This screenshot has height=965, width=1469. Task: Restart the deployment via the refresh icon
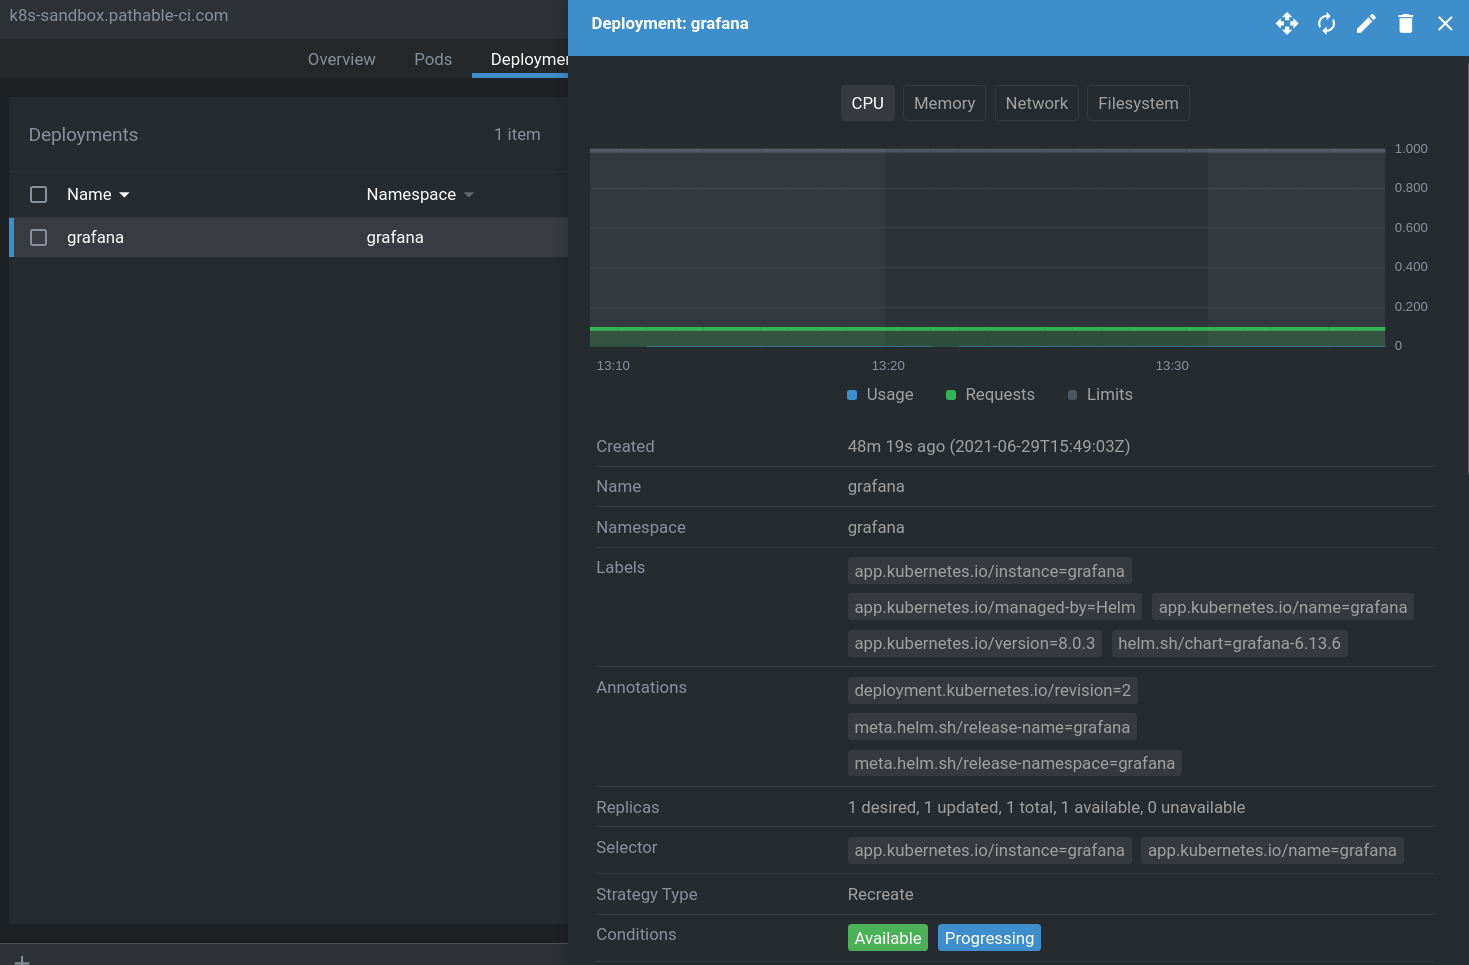tap(1327, 23)
